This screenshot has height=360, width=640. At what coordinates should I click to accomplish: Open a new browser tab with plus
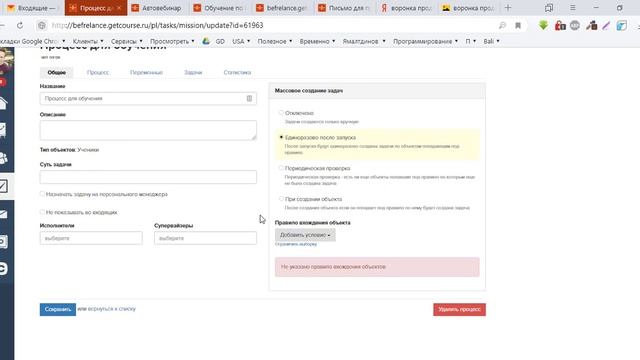(508, 8)
